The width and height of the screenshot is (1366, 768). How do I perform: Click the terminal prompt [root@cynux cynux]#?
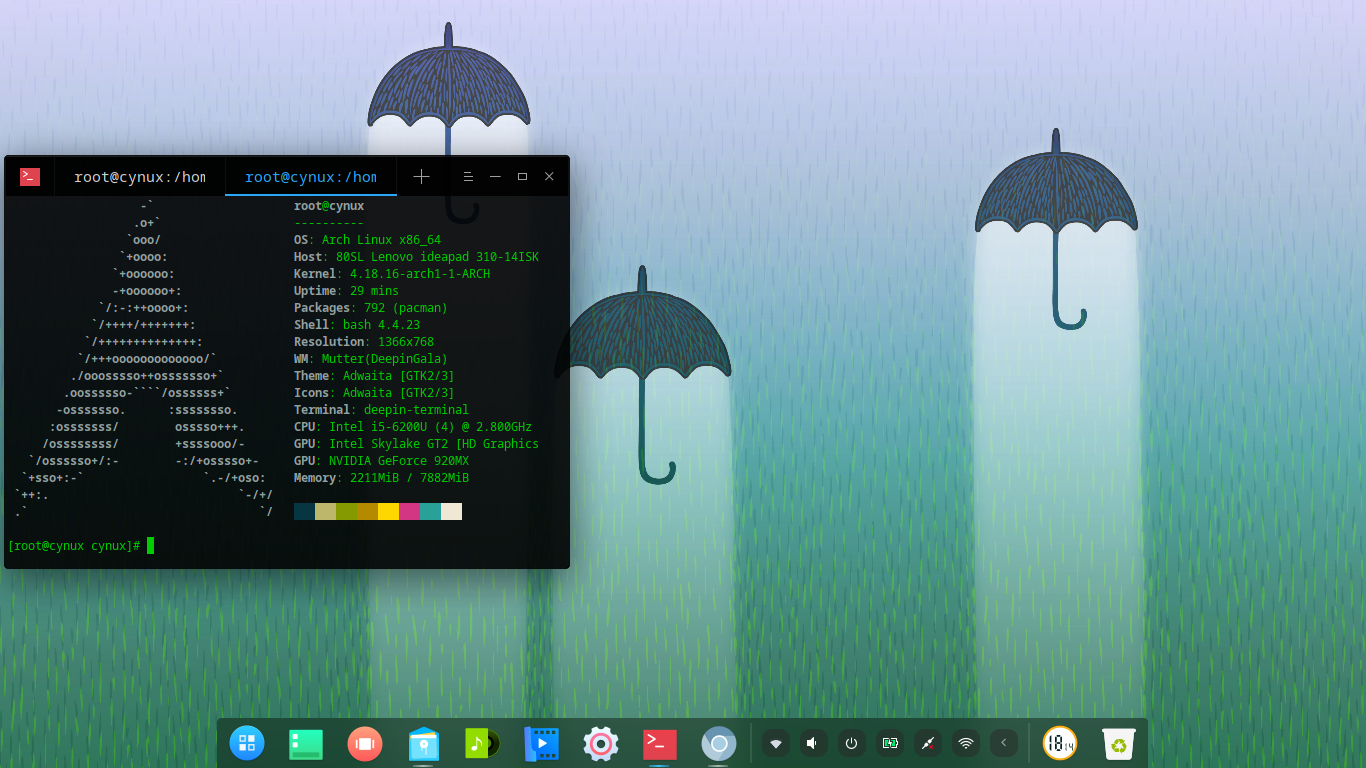point(74,546)
